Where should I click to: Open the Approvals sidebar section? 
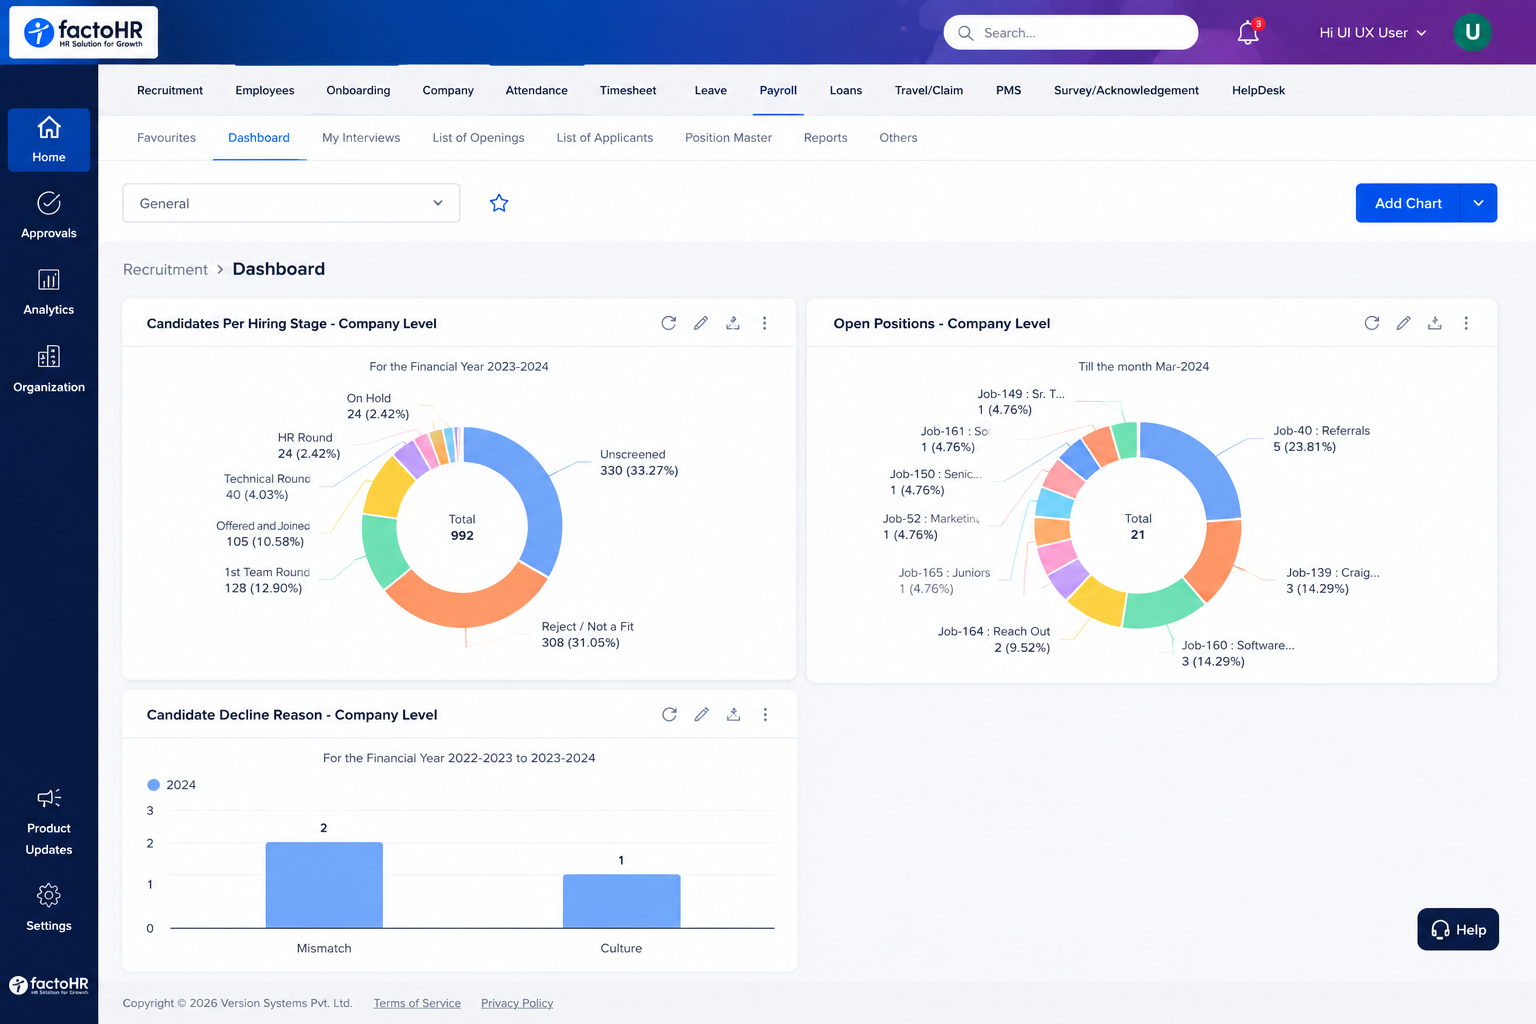[x=49, y=216]
